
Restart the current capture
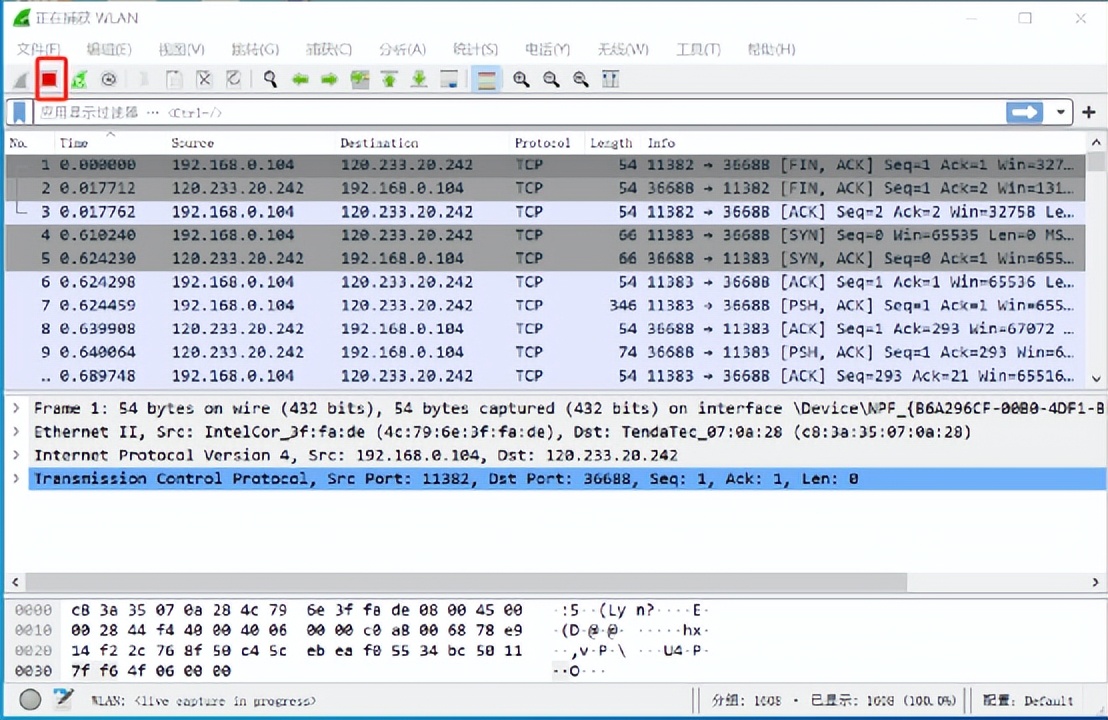[79, 79]
